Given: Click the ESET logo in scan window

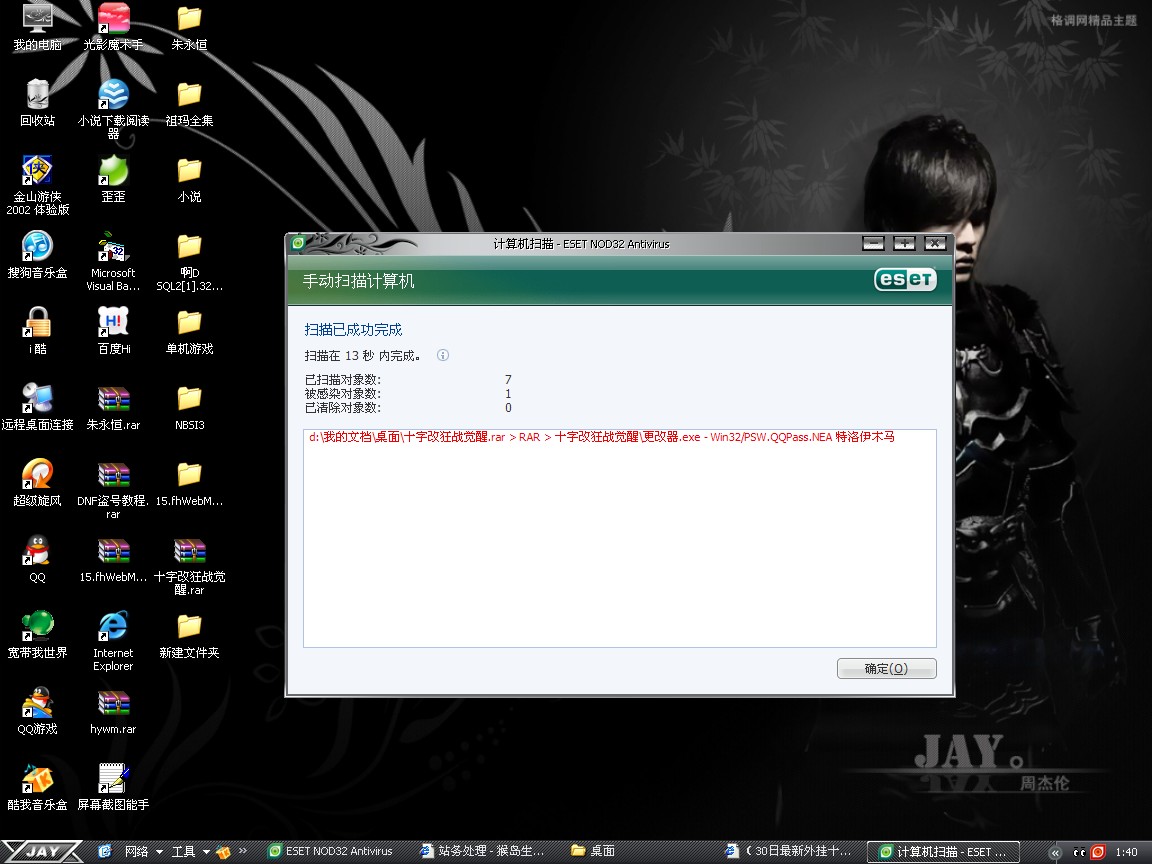Looking at the screenshot, I should 905,279.
